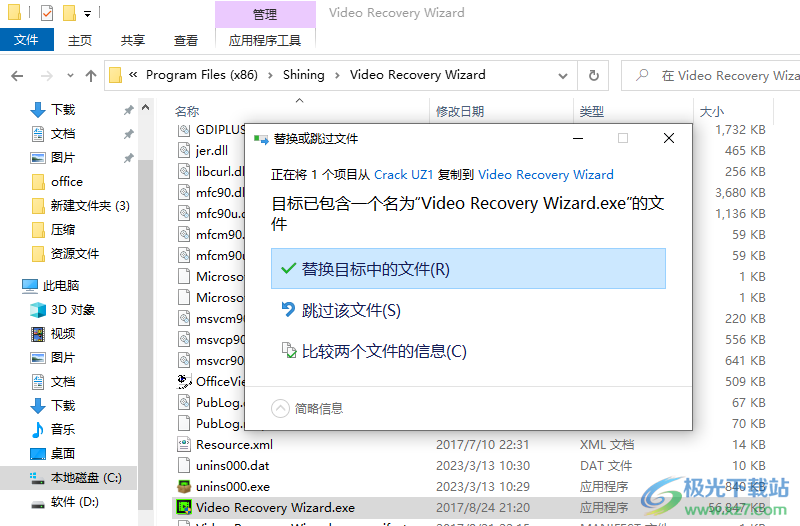The height and width of the screenshot is (526, 800).
Task: Open the 应用程序工具 tab
Action: [265, 40]
